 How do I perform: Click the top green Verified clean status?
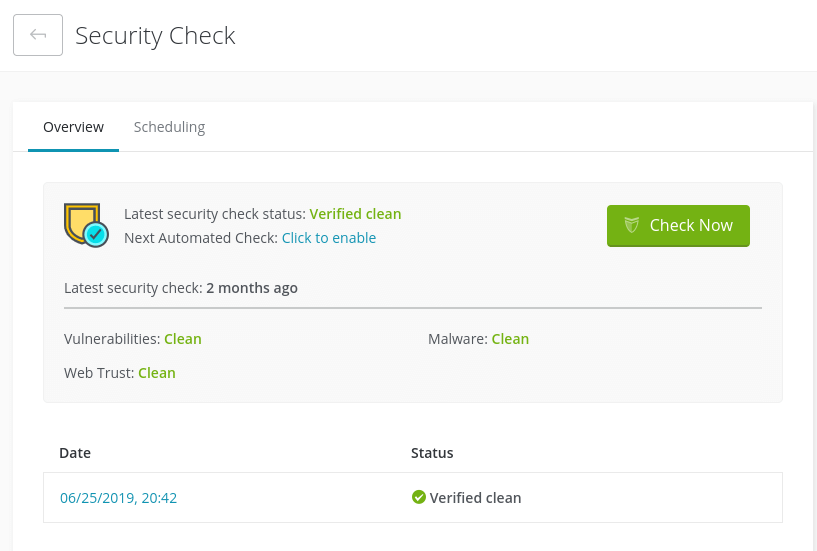pyautogui.click(x=355, y=214)
